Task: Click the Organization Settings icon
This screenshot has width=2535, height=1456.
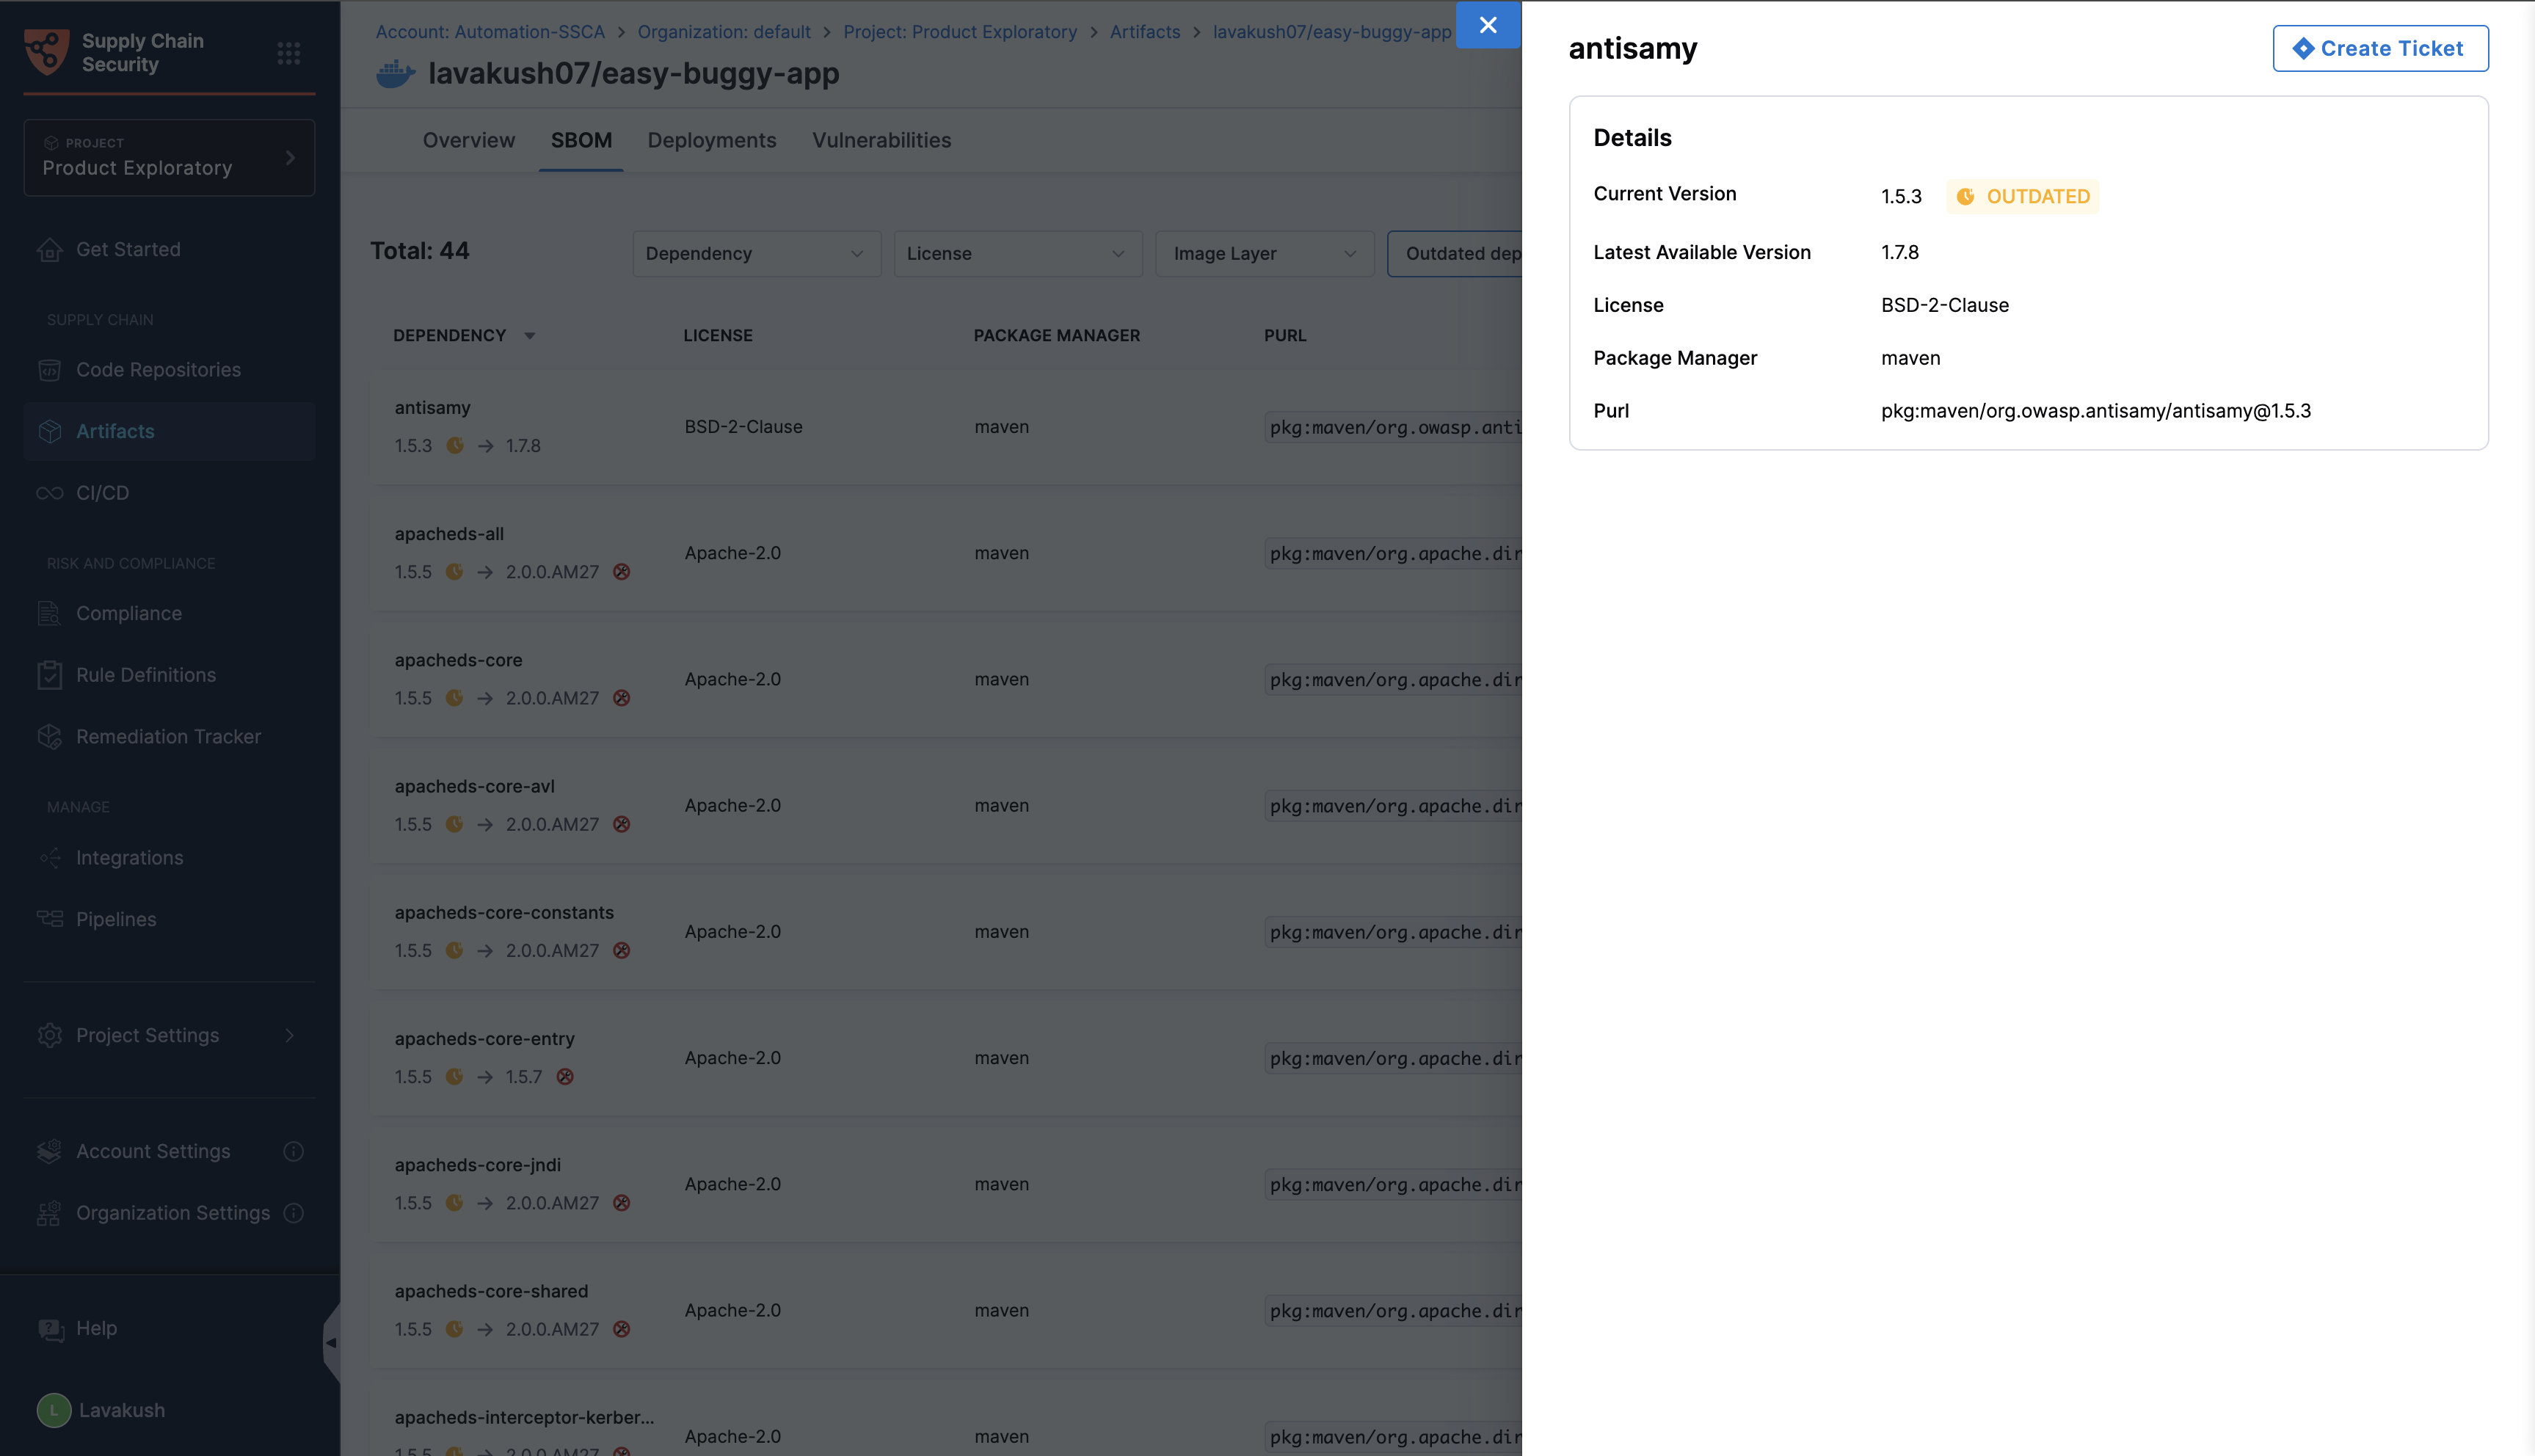Action: 50,1213
